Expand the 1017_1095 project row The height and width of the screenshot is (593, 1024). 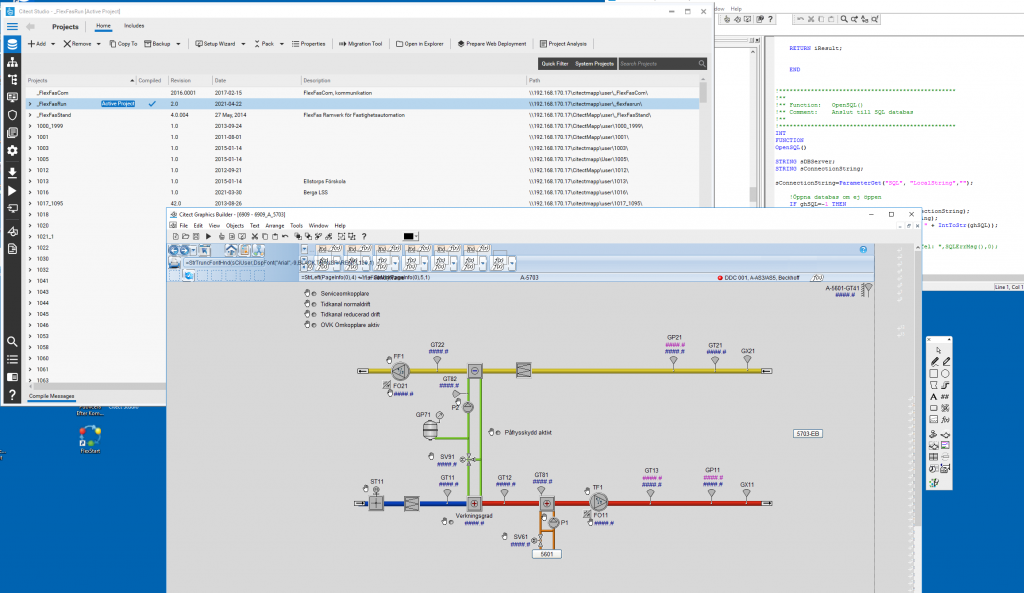coord(30,203)
